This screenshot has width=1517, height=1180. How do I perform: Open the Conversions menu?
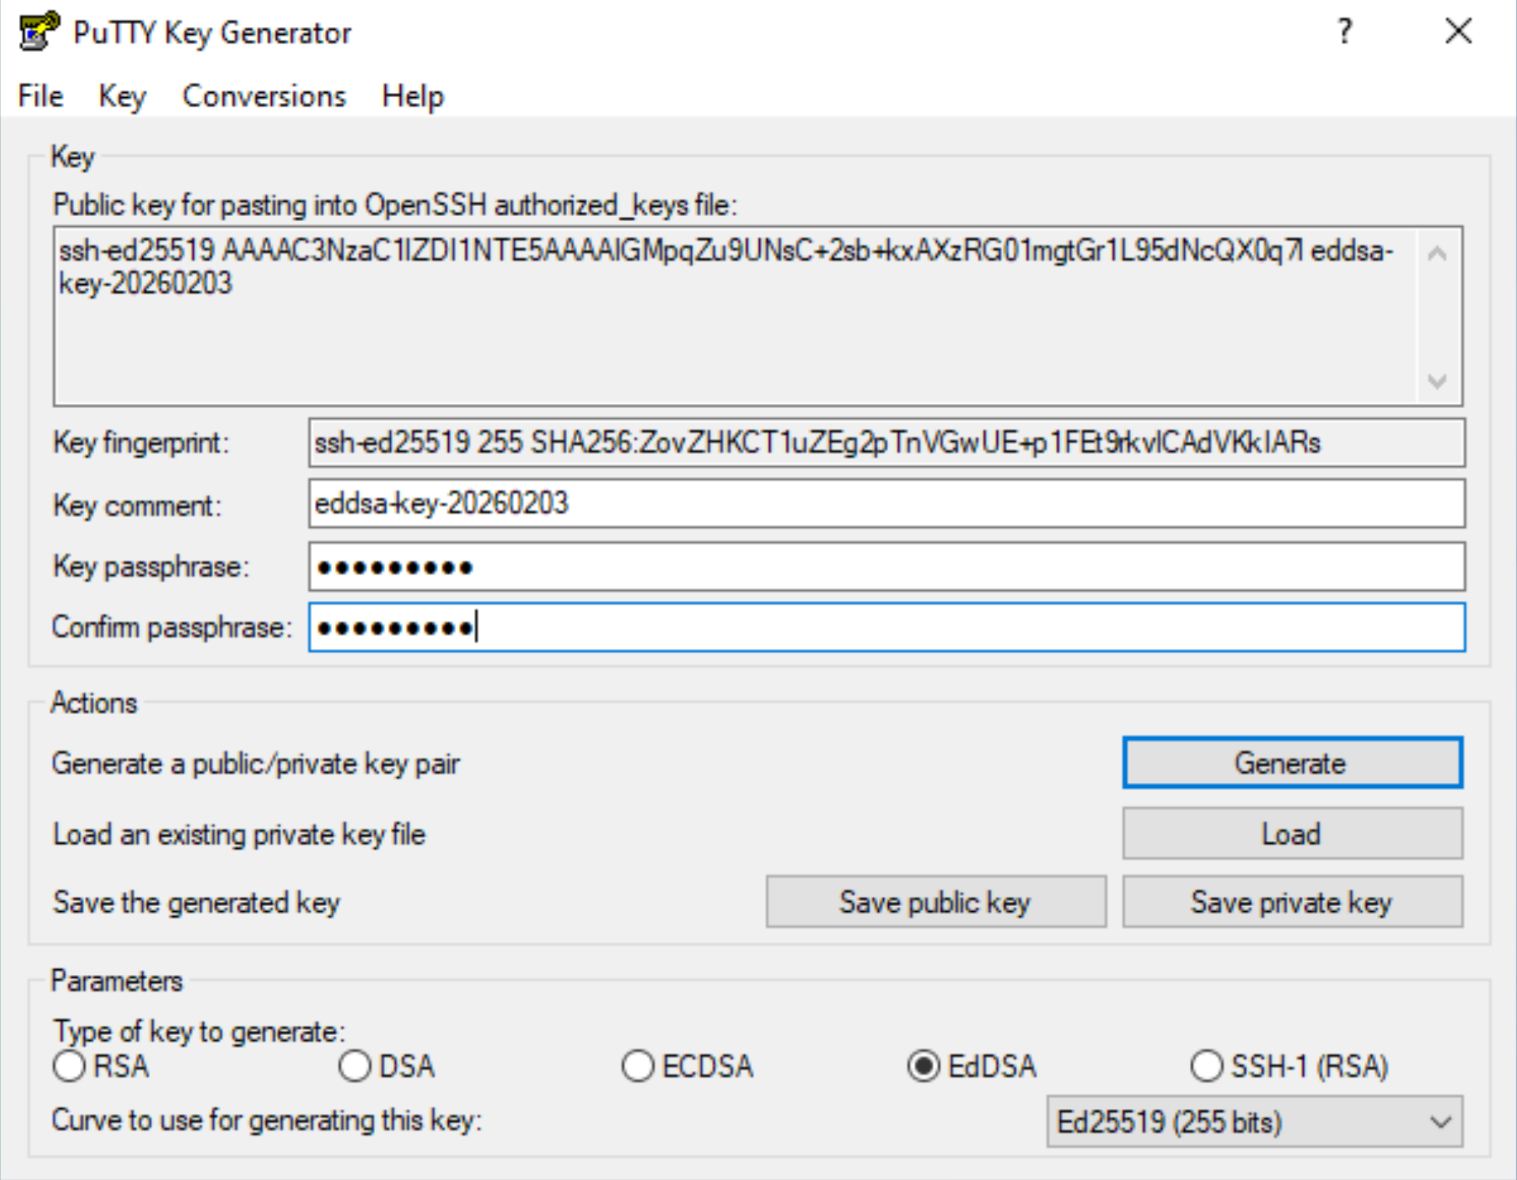tap(264, 96)
